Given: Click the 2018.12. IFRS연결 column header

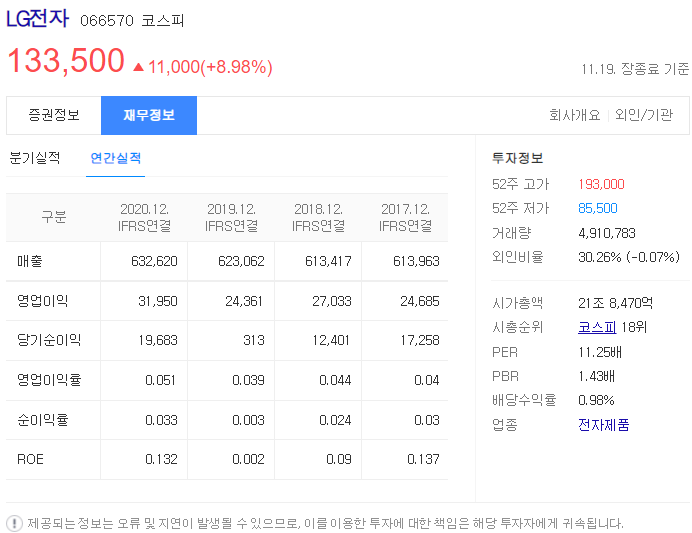Looking at the screenshot, I should (x=318, y=217).
